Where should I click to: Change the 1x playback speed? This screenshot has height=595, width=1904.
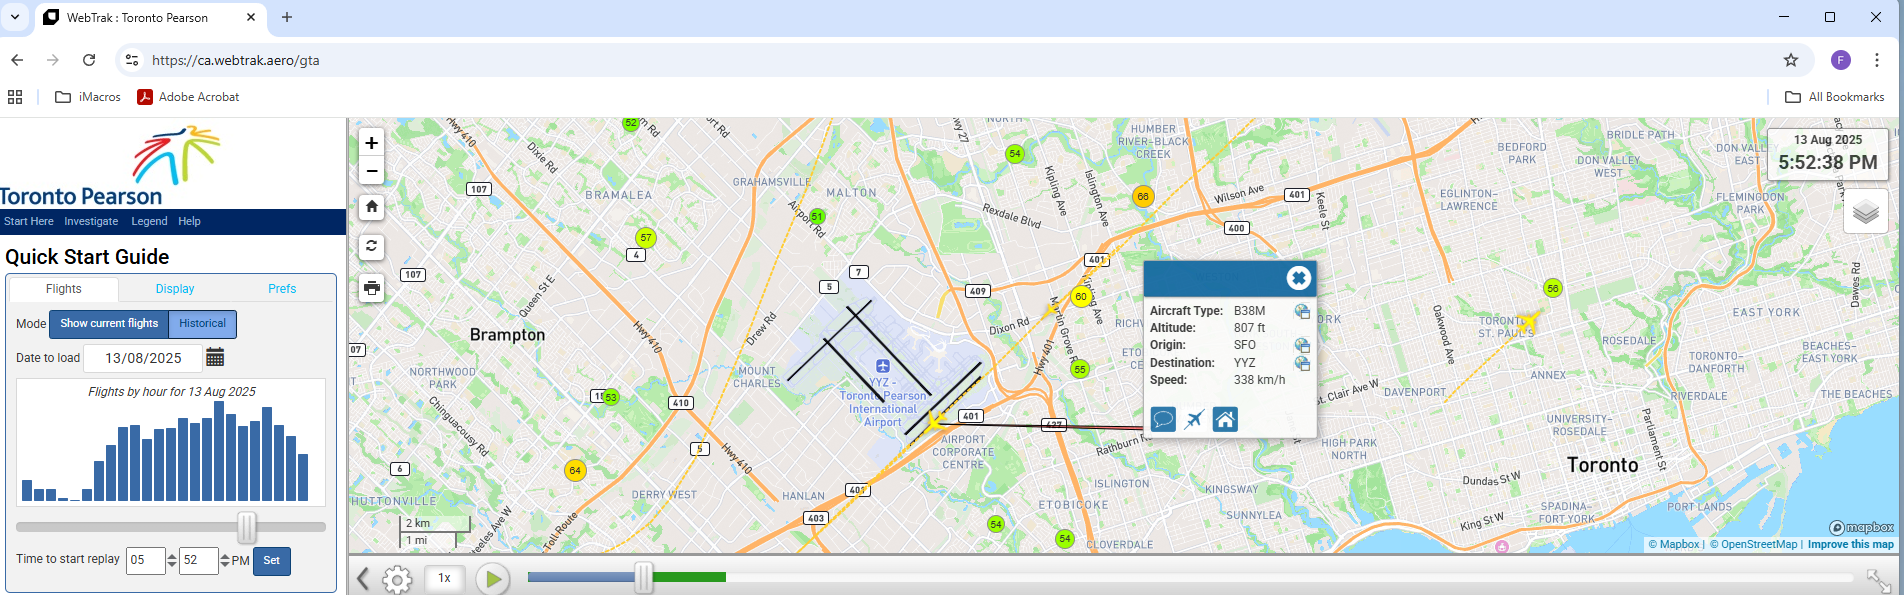point(444,578)
